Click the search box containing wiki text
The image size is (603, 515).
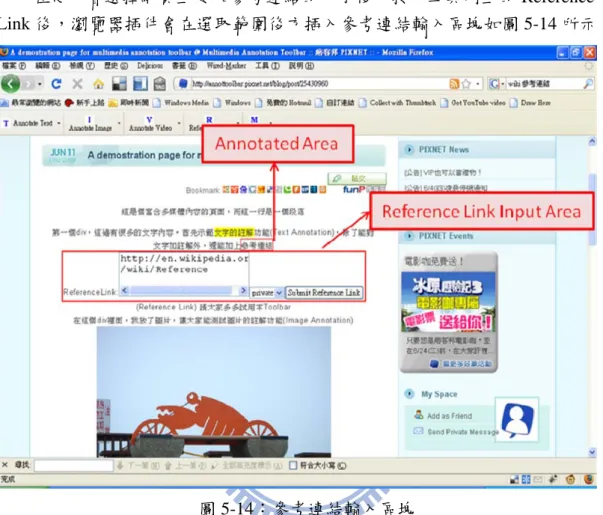pyautogui.click(x=544, y=83)
